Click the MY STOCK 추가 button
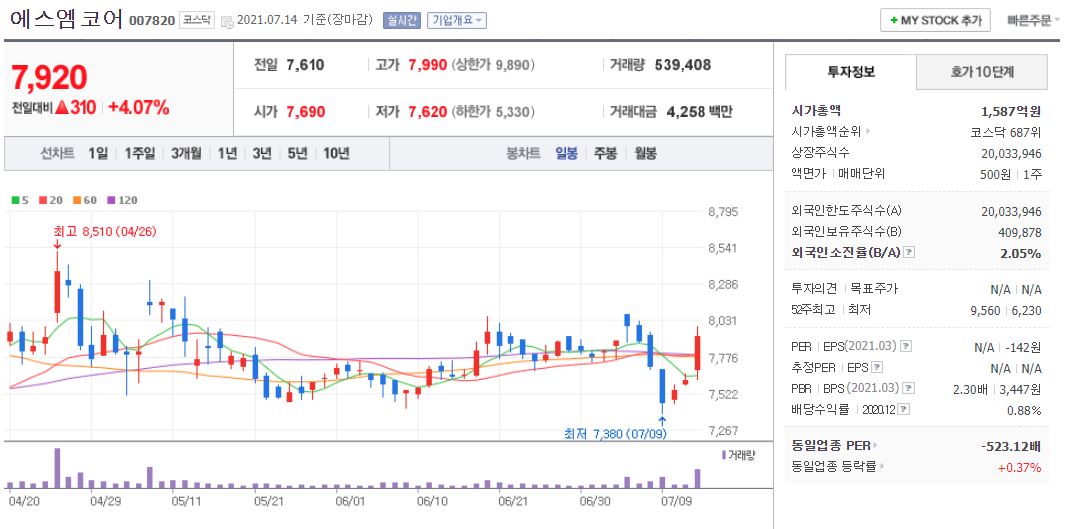 click(934, 20)
